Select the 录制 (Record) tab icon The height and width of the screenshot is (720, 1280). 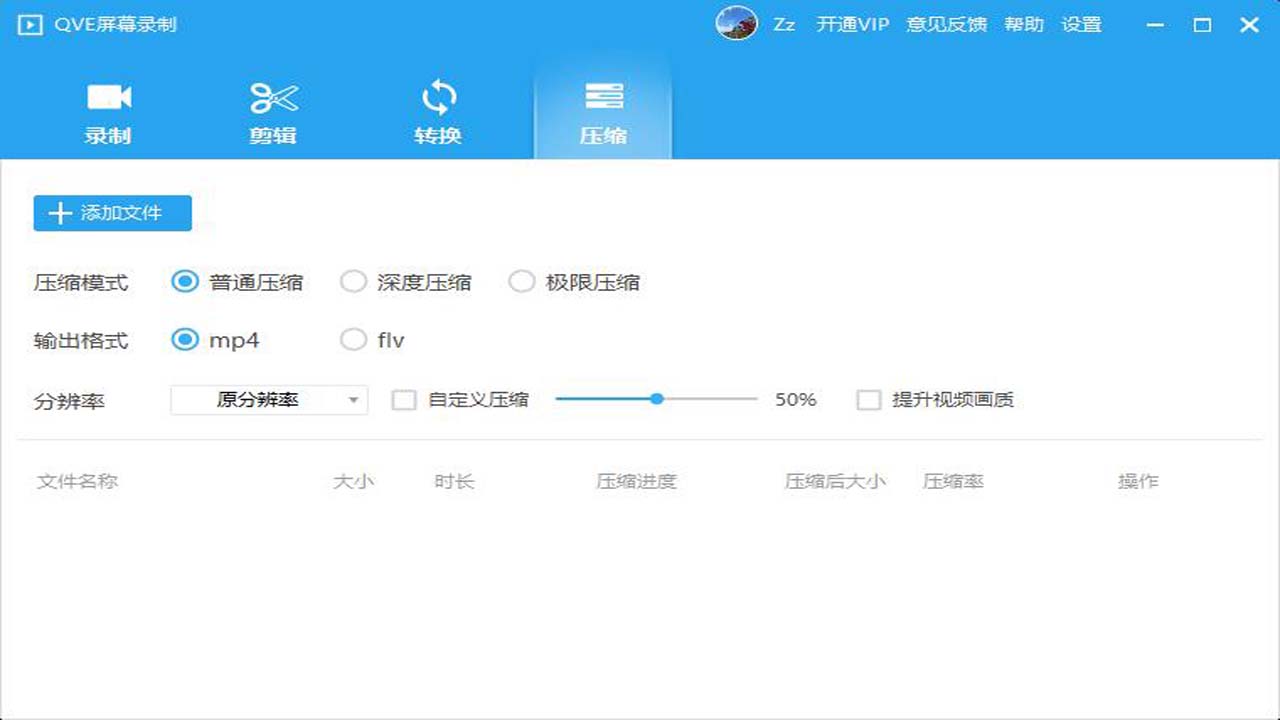(107, 96)
